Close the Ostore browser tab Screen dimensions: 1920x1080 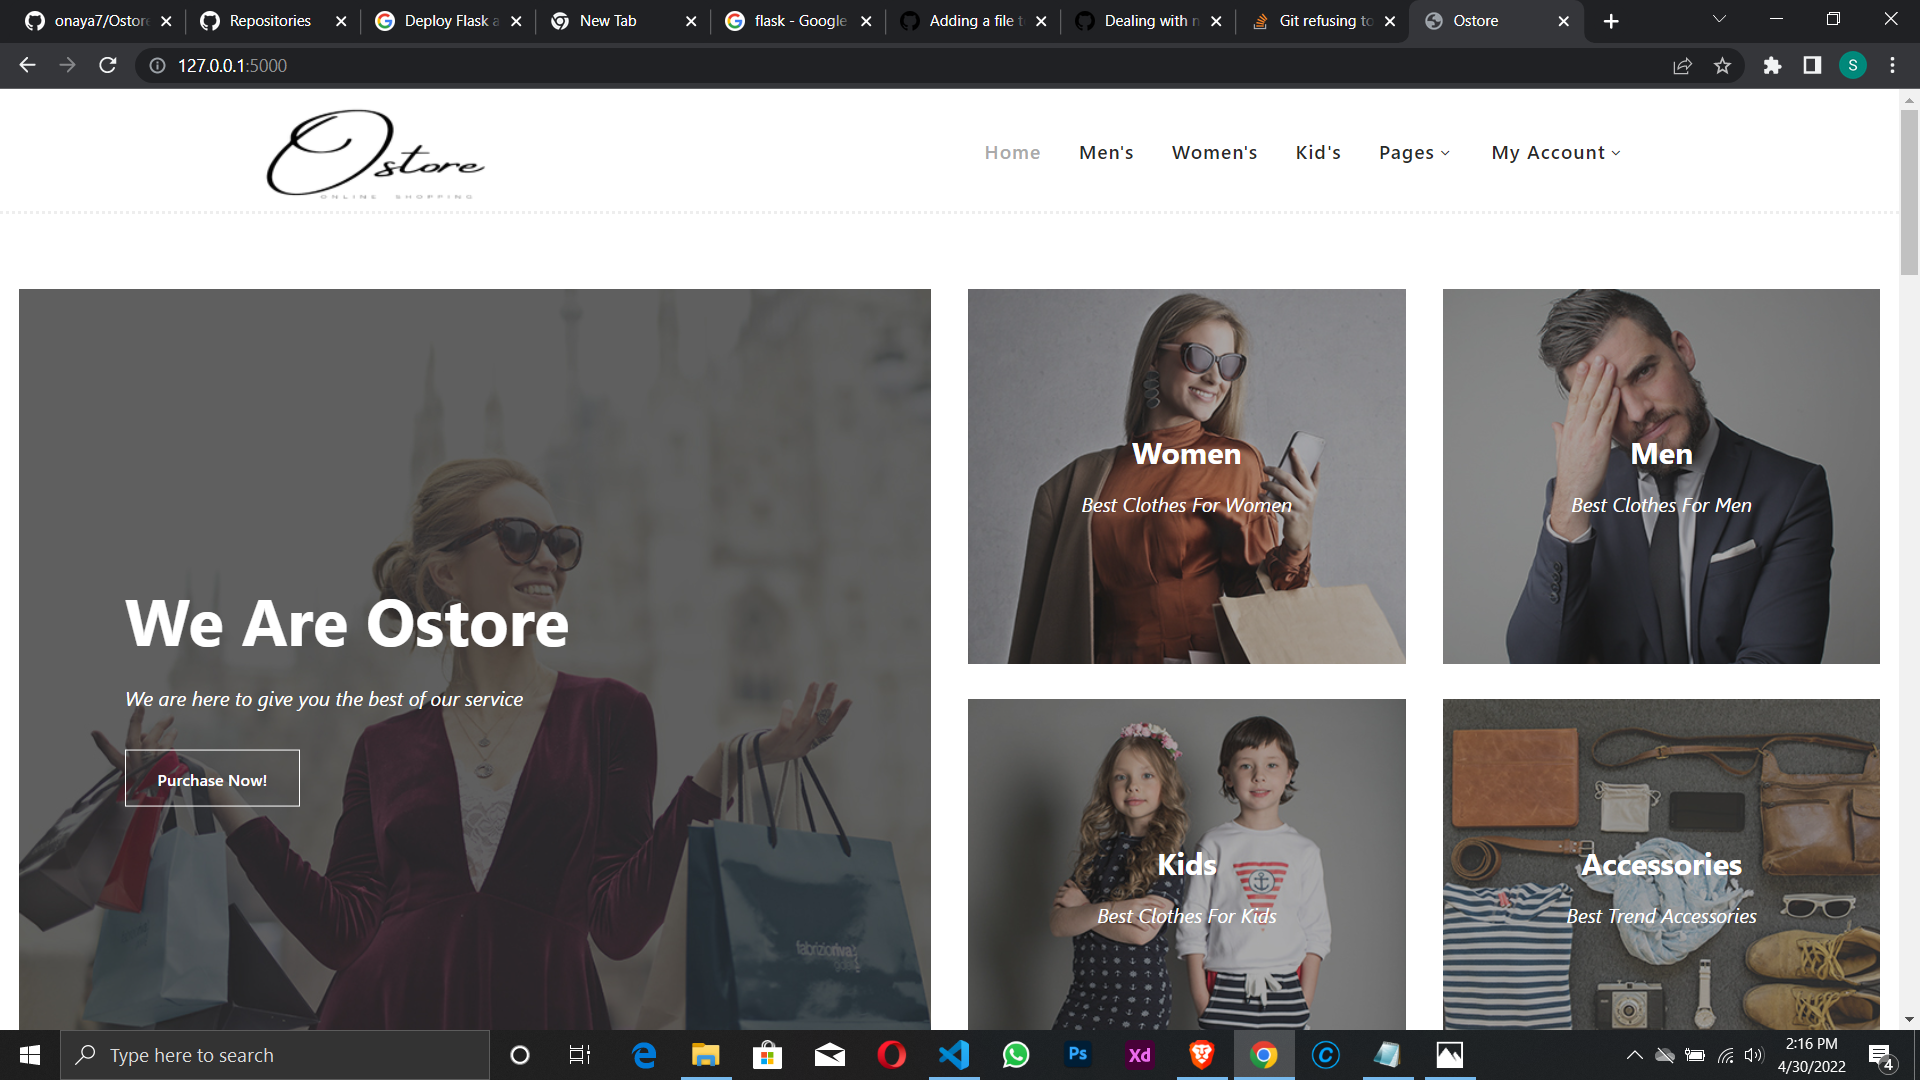1563,21
